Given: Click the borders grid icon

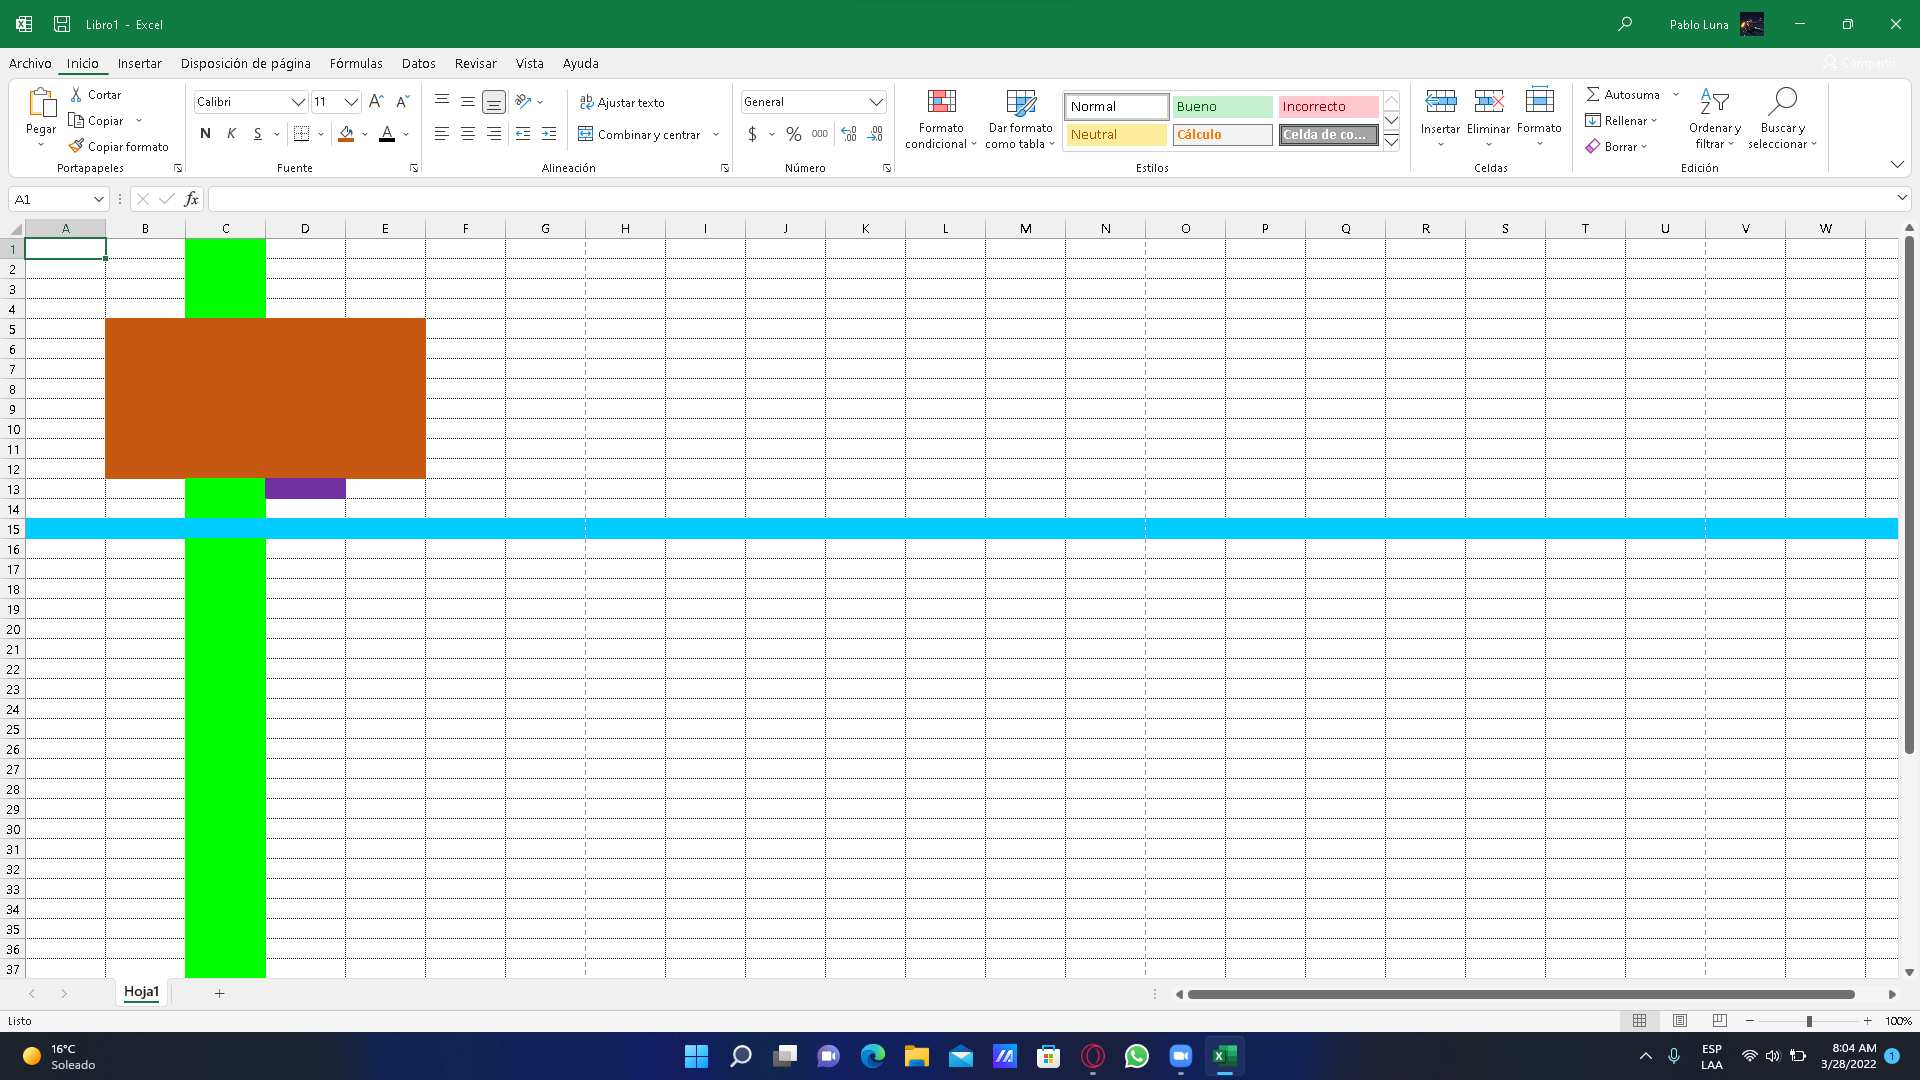Looking at the screenshot, I should coord(302,133).
